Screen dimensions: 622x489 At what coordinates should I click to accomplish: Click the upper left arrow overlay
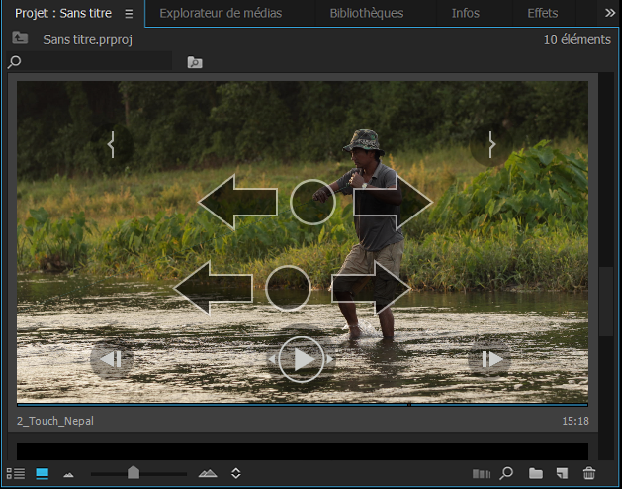tap(238, 202)
